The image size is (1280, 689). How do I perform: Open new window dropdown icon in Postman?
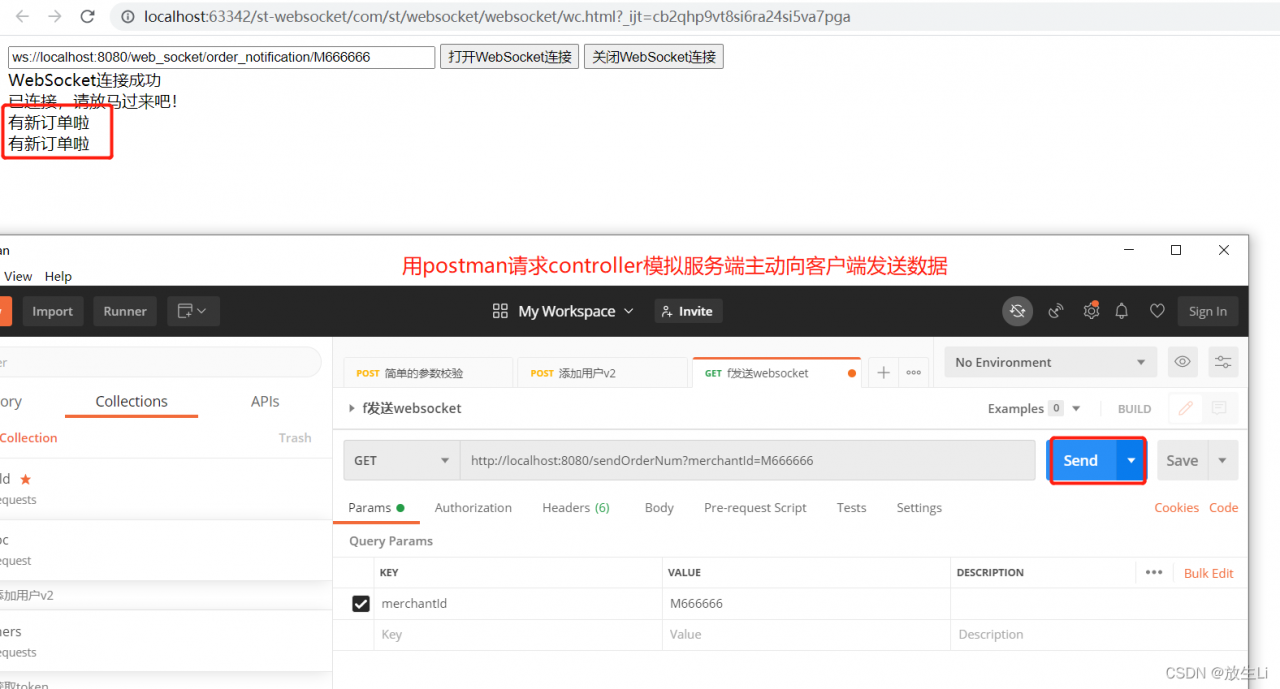coord(193,311)
